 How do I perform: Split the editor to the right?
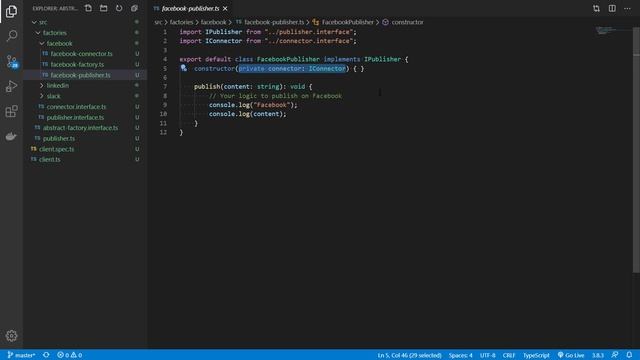(x=612, y=8)
